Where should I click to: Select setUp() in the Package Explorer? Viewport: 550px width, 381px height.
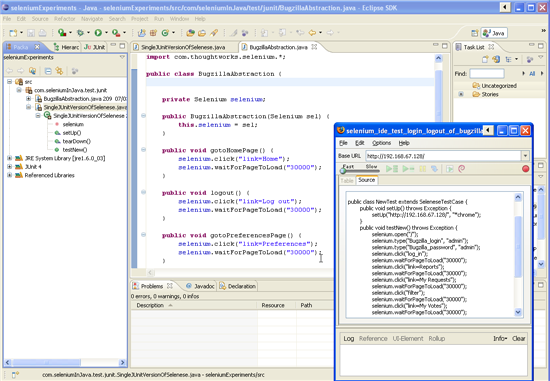point(72,133)
